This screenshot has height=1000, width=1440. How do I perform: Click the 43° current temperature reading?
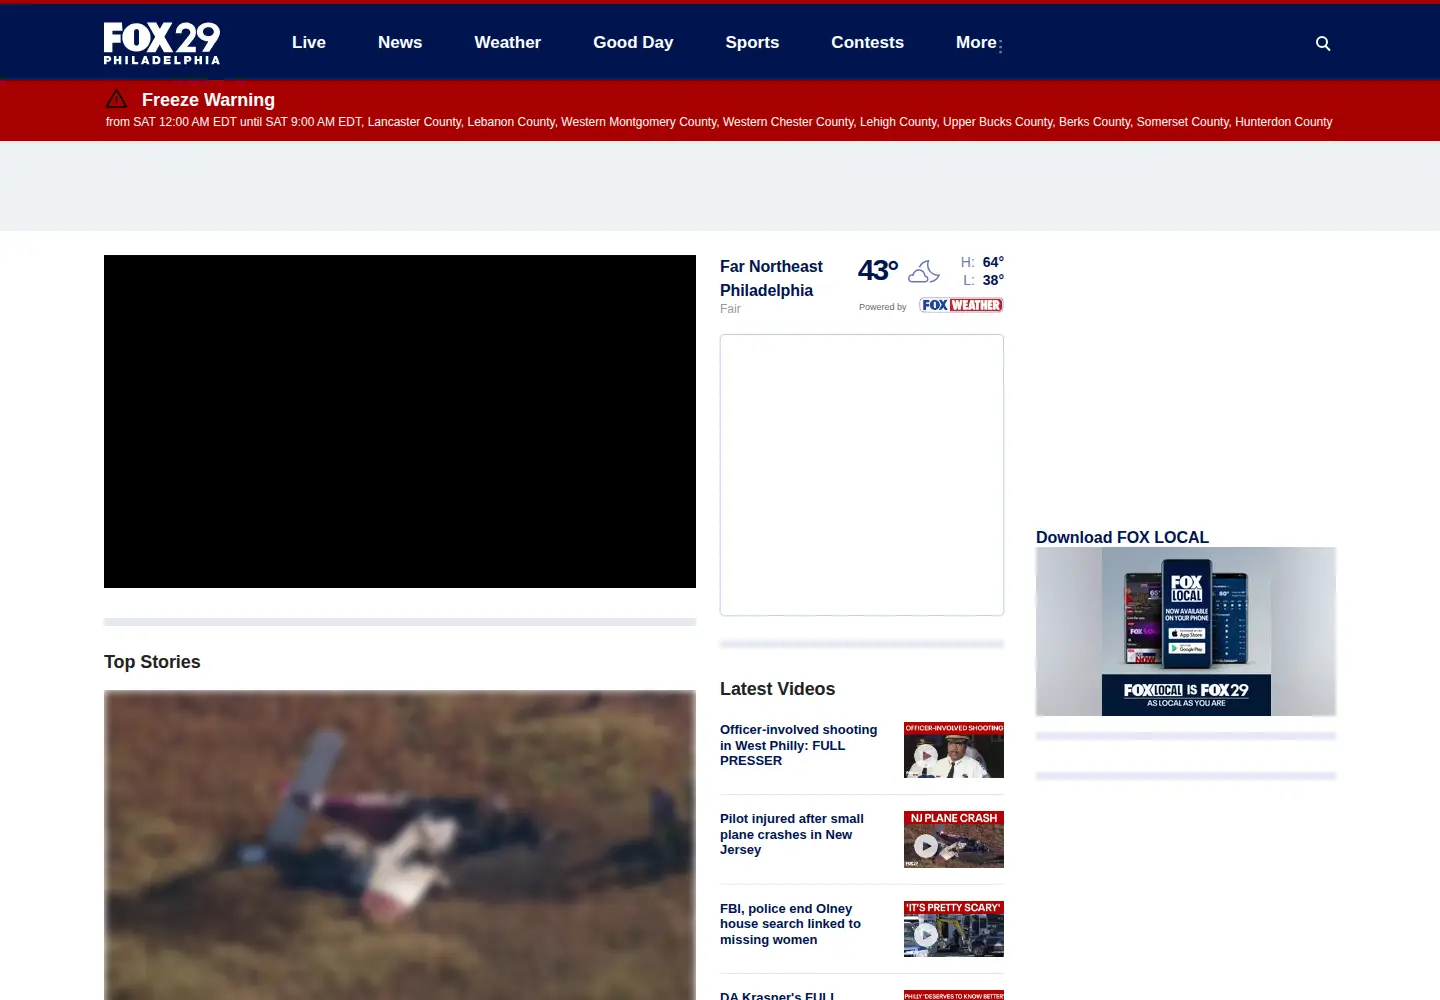click(878, 270)
